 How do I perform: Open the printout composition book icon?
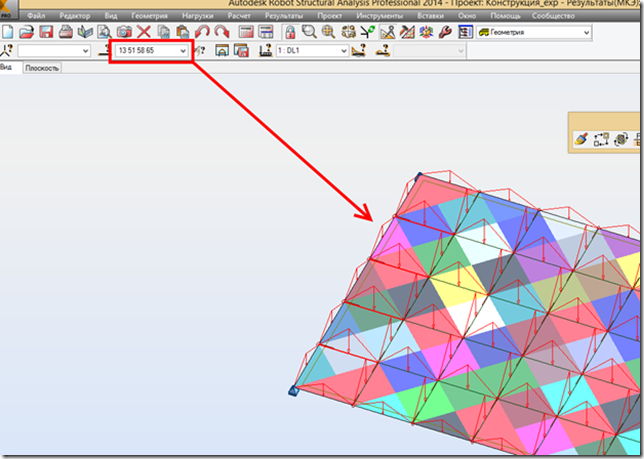pos(85,32)
